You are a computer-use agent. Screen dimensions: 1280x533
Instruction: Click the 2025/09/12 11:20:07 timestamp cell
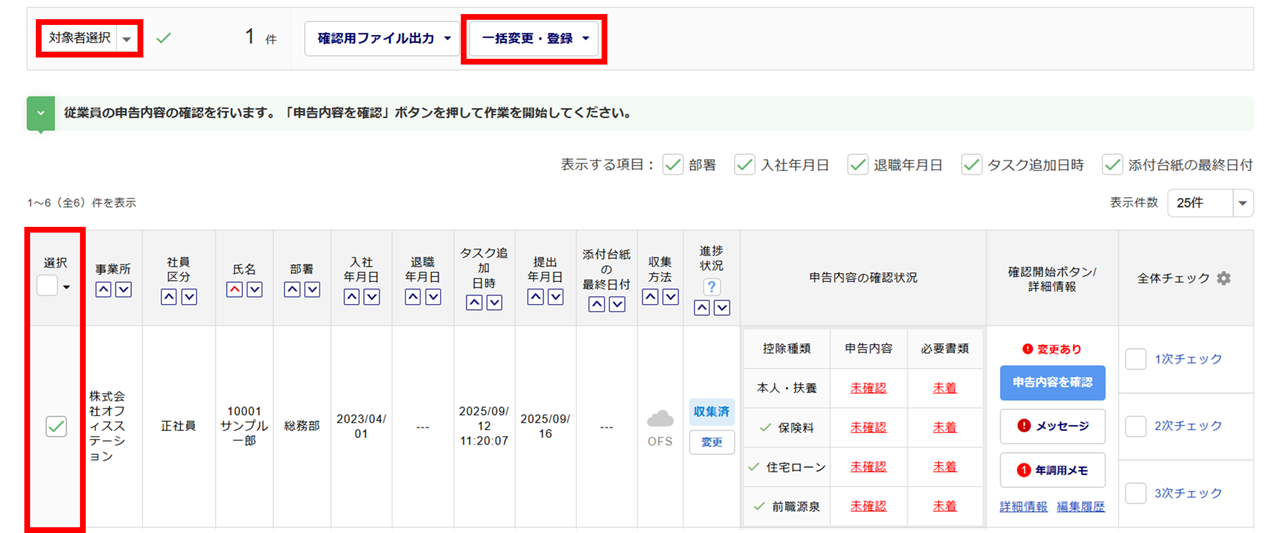coord(484,425)
